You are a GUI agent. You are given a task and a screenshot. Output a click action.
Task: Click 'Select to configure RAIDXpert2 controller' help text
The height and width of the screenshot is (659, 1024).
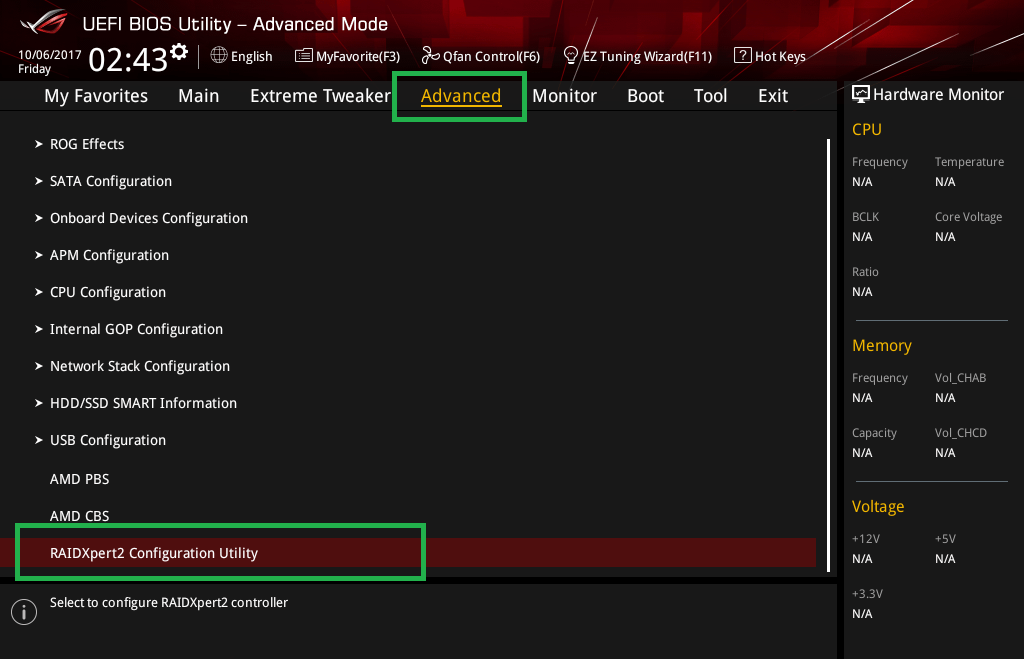pyautogui.click(x=169, y=603)
